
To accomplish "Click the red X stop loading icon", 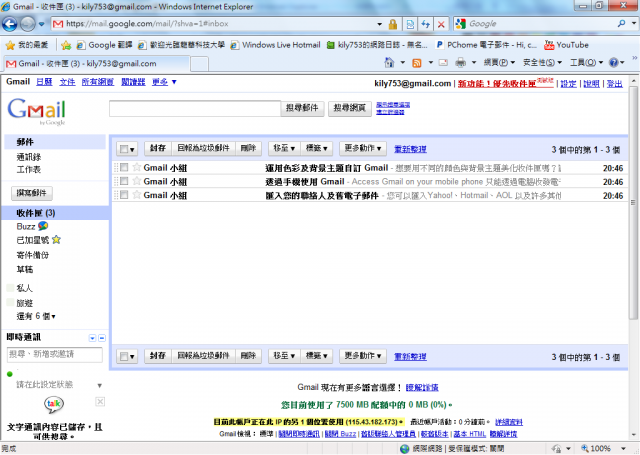I will 441,24.
